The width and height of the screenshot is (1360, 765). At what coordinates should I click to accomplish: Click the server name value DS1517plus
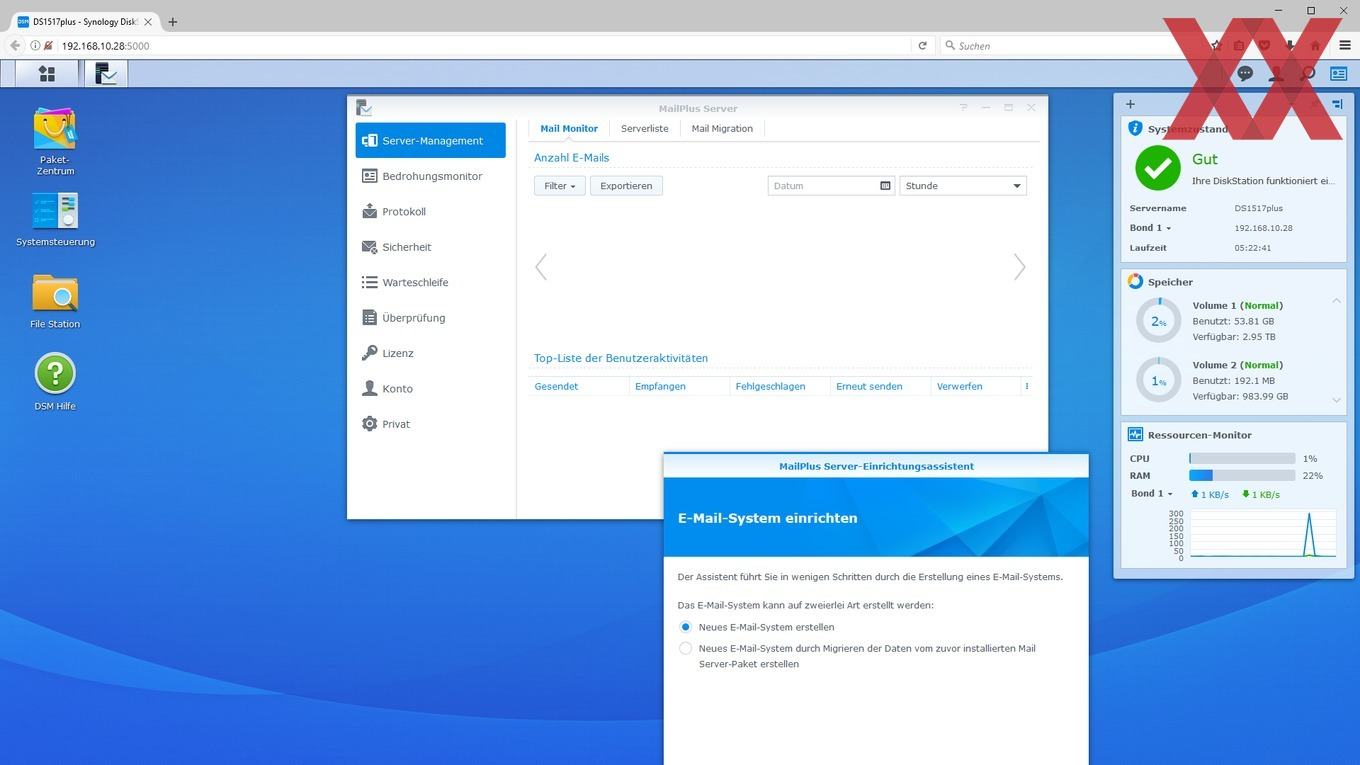click(1258, 208)
